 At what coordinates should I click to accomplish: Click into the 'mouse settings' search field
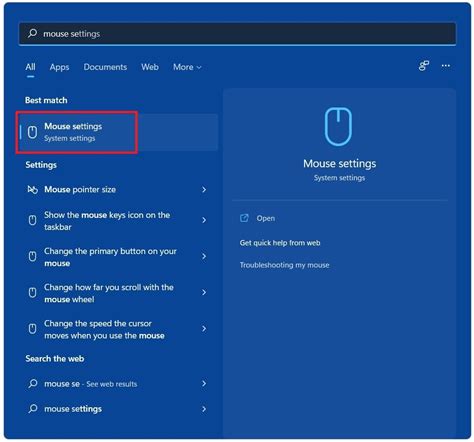tap(237, 33)
